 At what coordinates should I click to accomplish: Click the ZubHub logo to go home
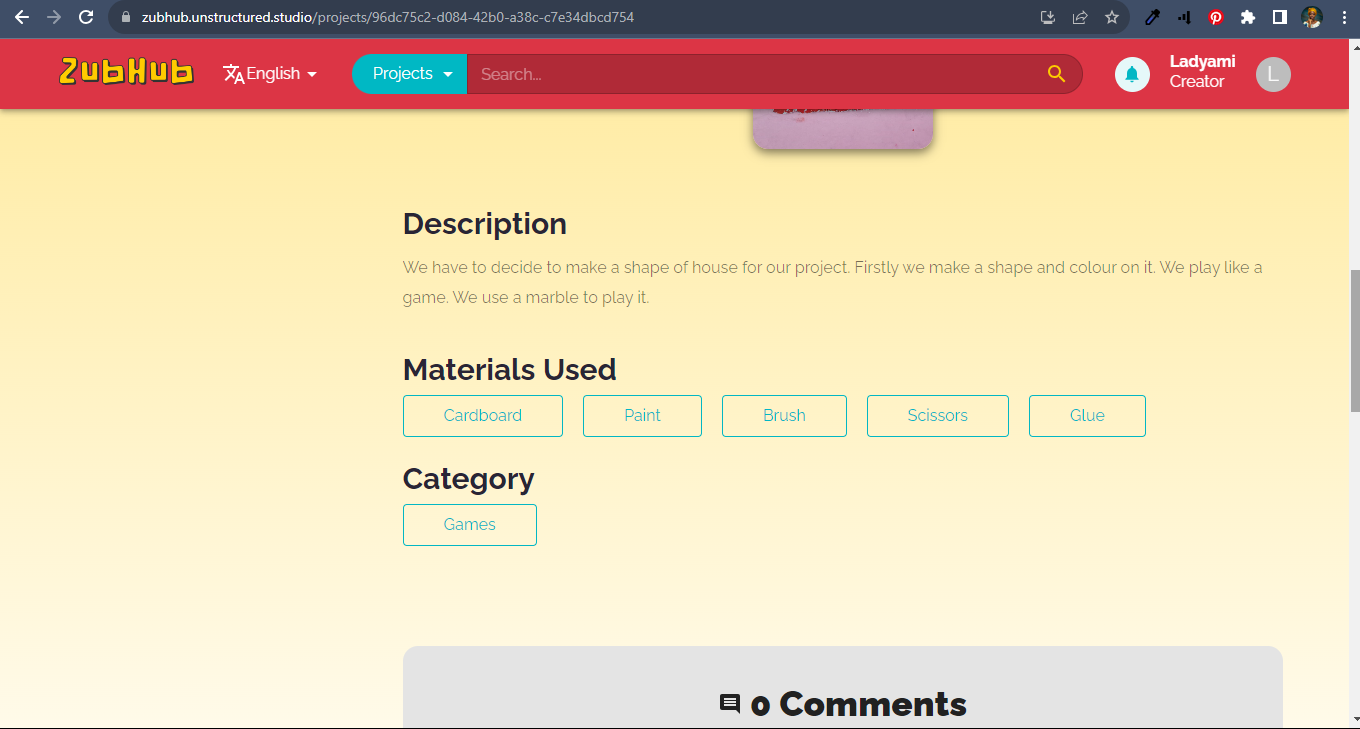pos(125,72)
